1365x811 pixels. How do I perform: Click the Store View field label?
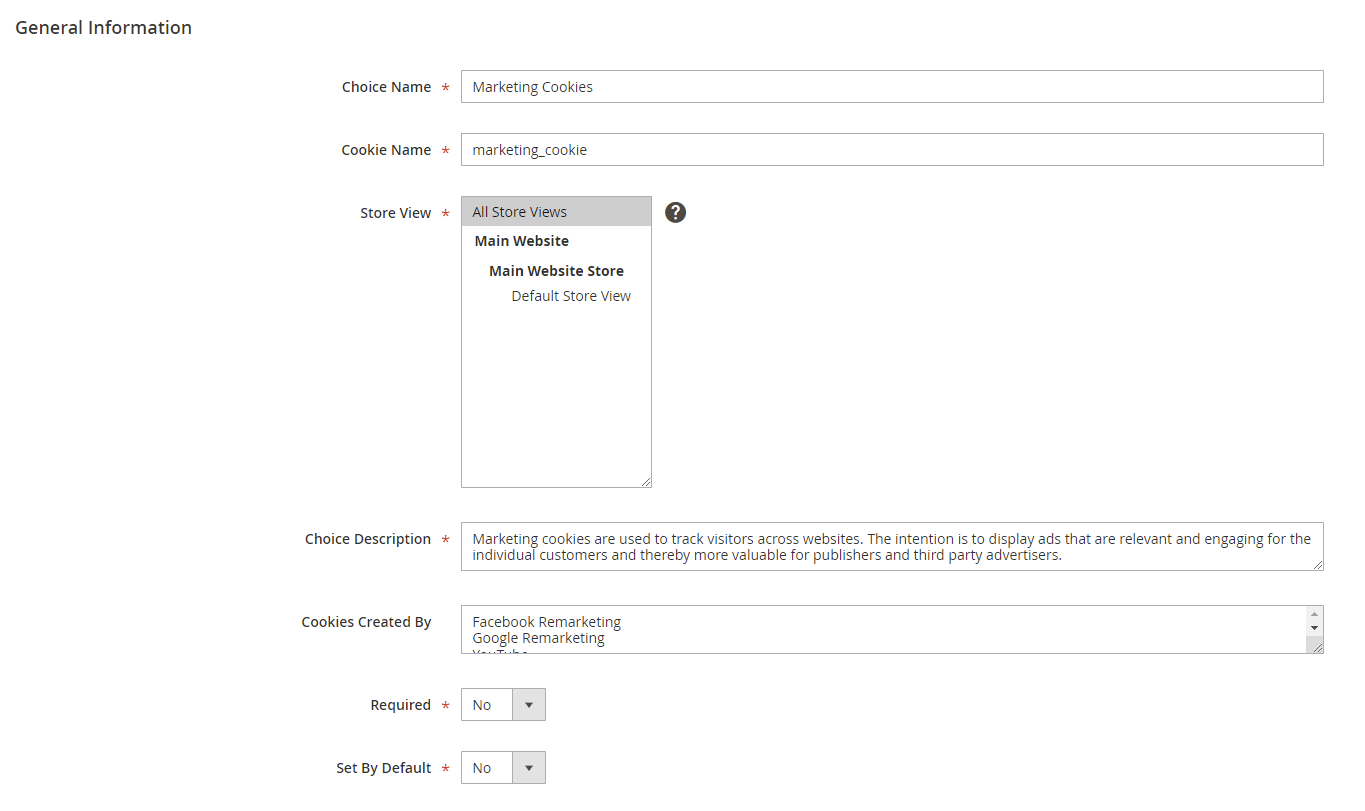[395, 213]
